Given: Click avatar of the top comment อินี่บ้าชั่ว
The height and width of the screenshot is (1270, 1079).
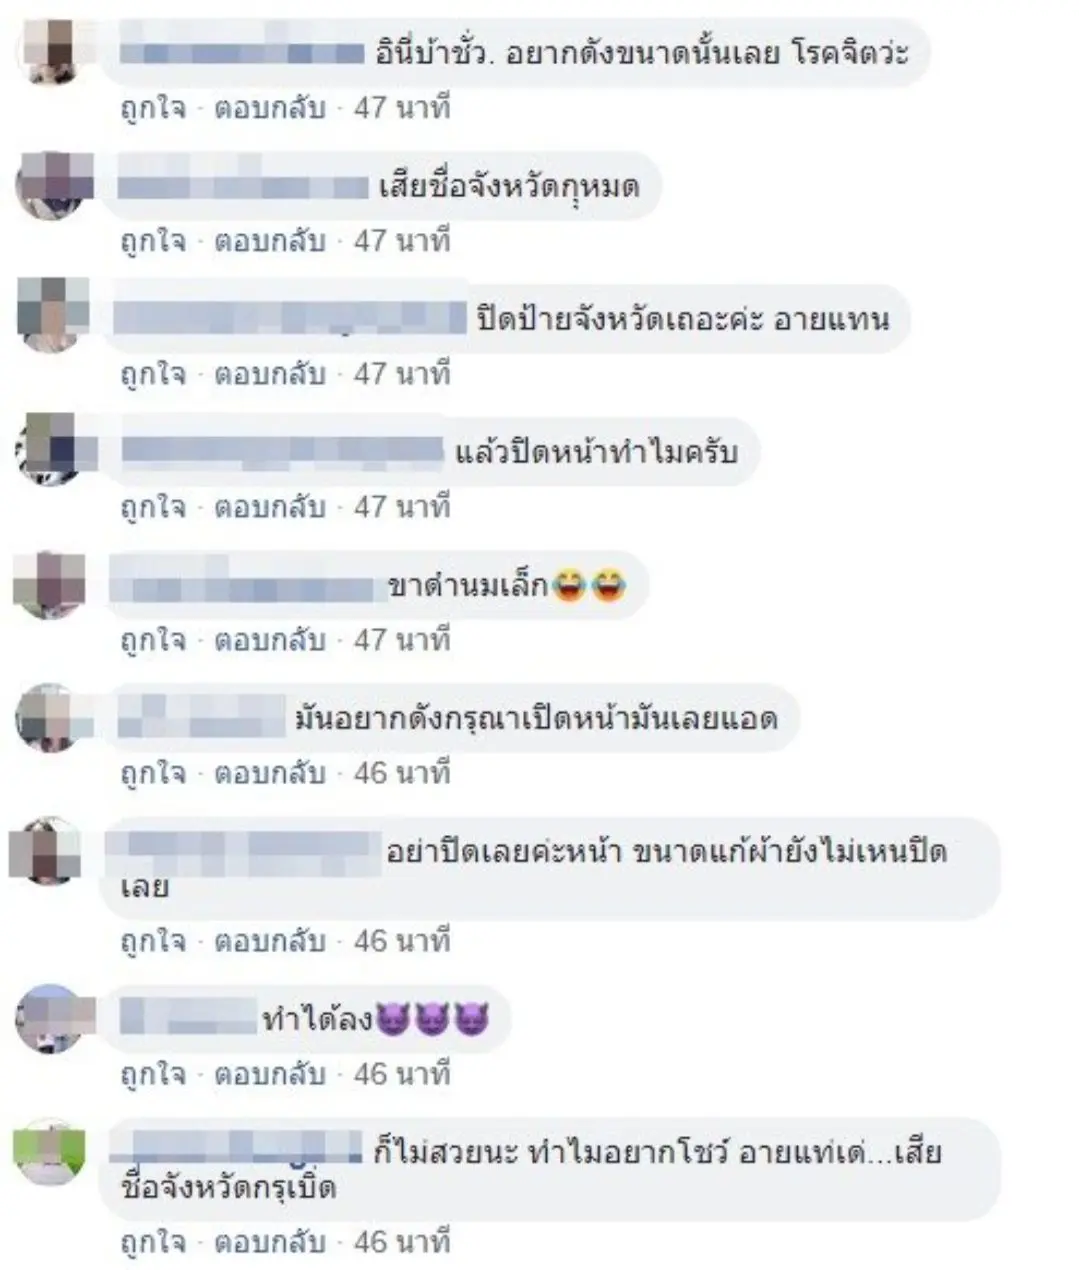Looking at the screenshot, I should tap(49, 52).
